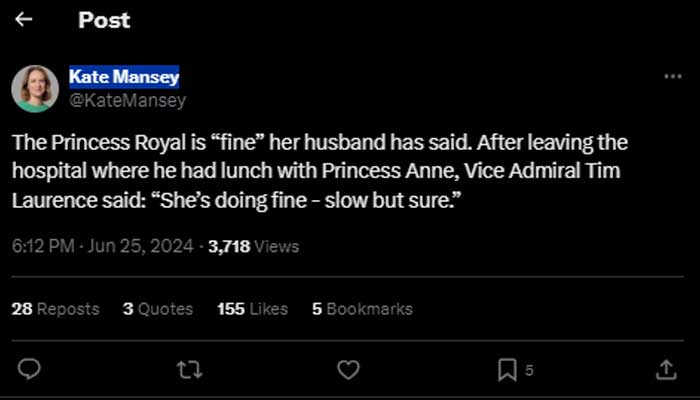Show who gave the 155 Likes
The height and width of the screenshot is (400, 700).
click(252, 309)
